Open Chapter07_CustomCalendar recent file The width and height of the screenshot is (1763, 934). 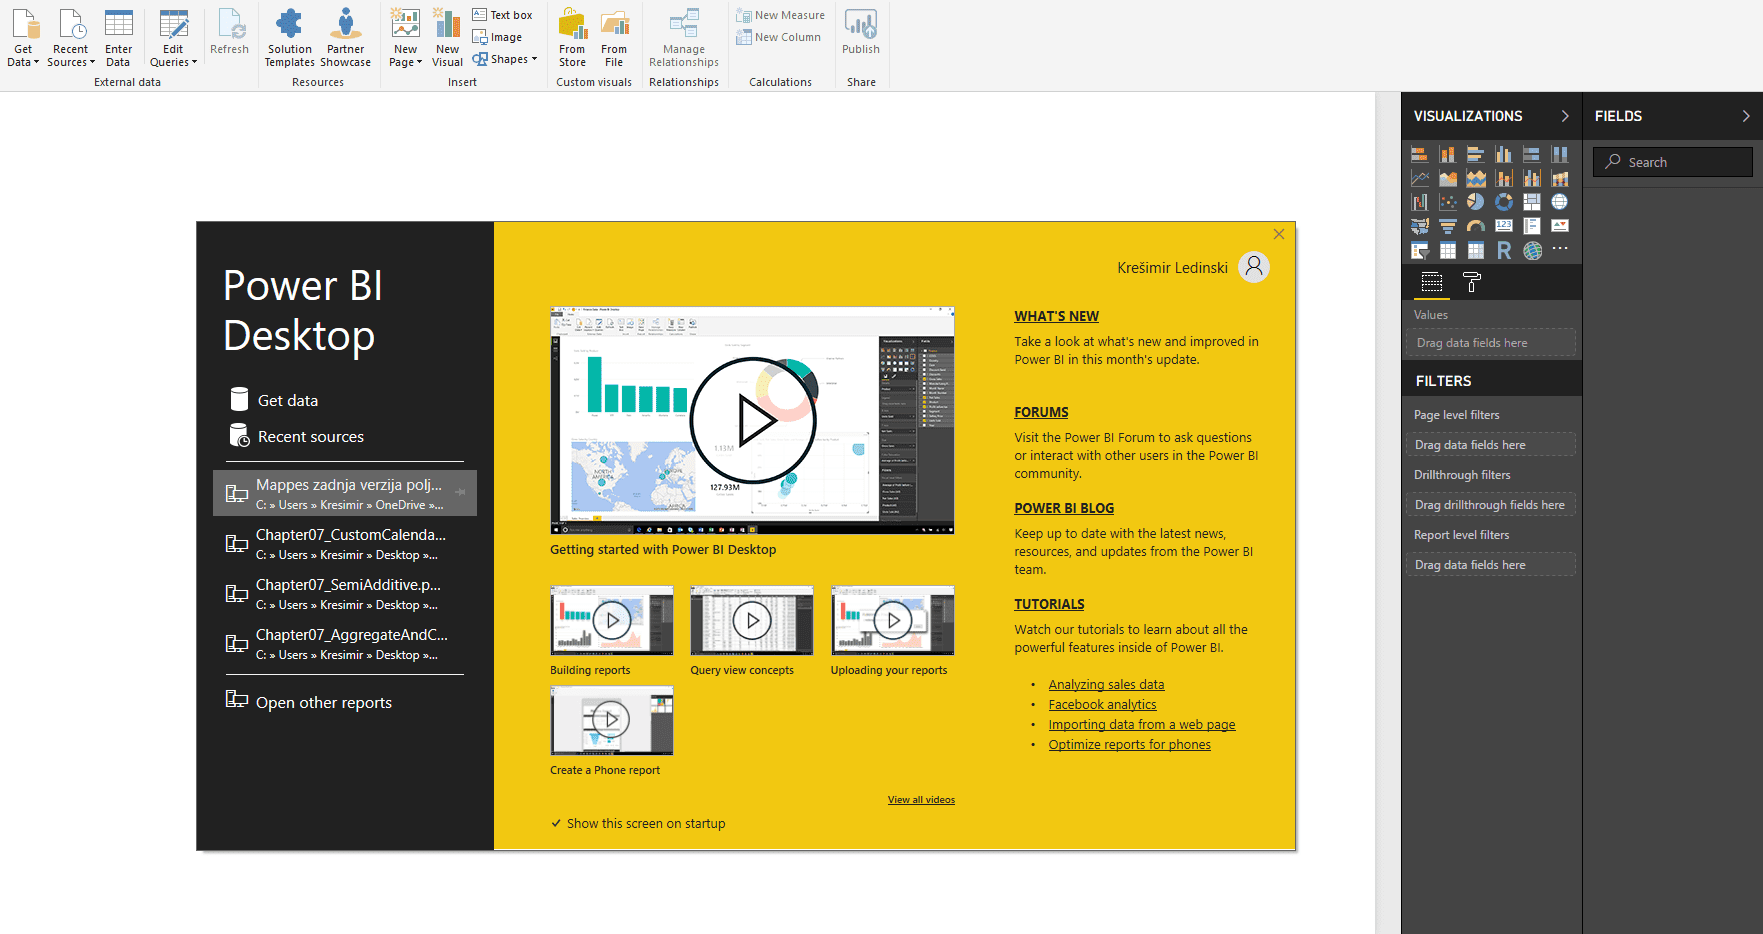tap(345, 543)
